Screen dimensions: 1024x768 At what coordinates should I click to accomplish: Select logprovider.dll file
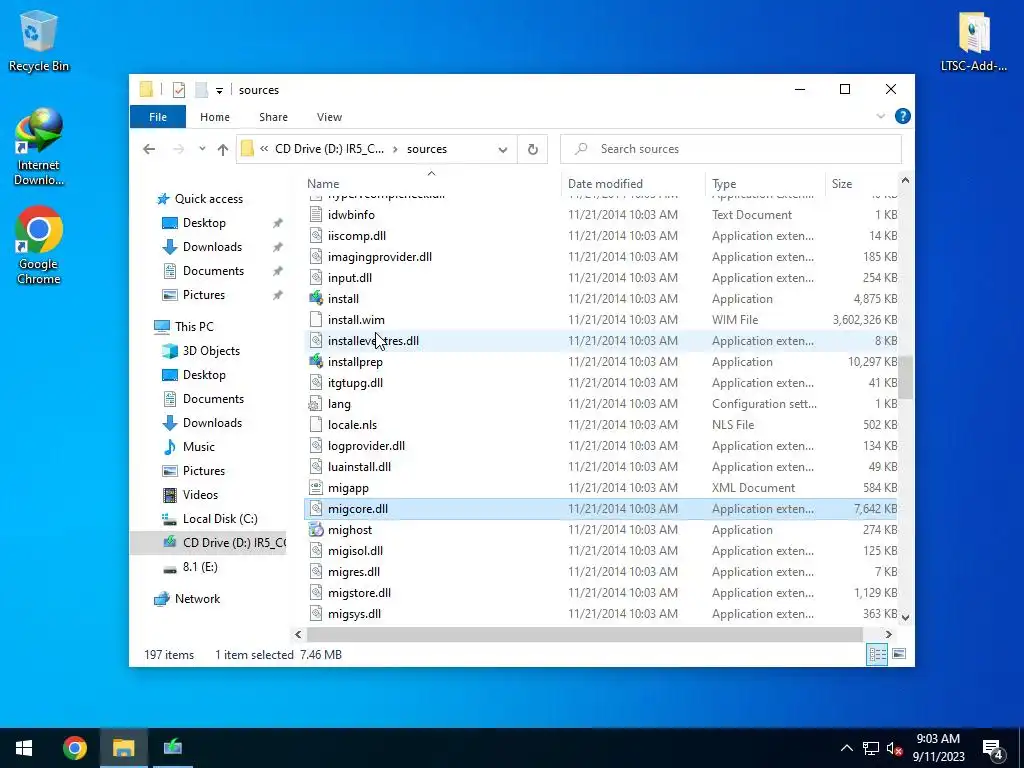click(x=366, y=446)
